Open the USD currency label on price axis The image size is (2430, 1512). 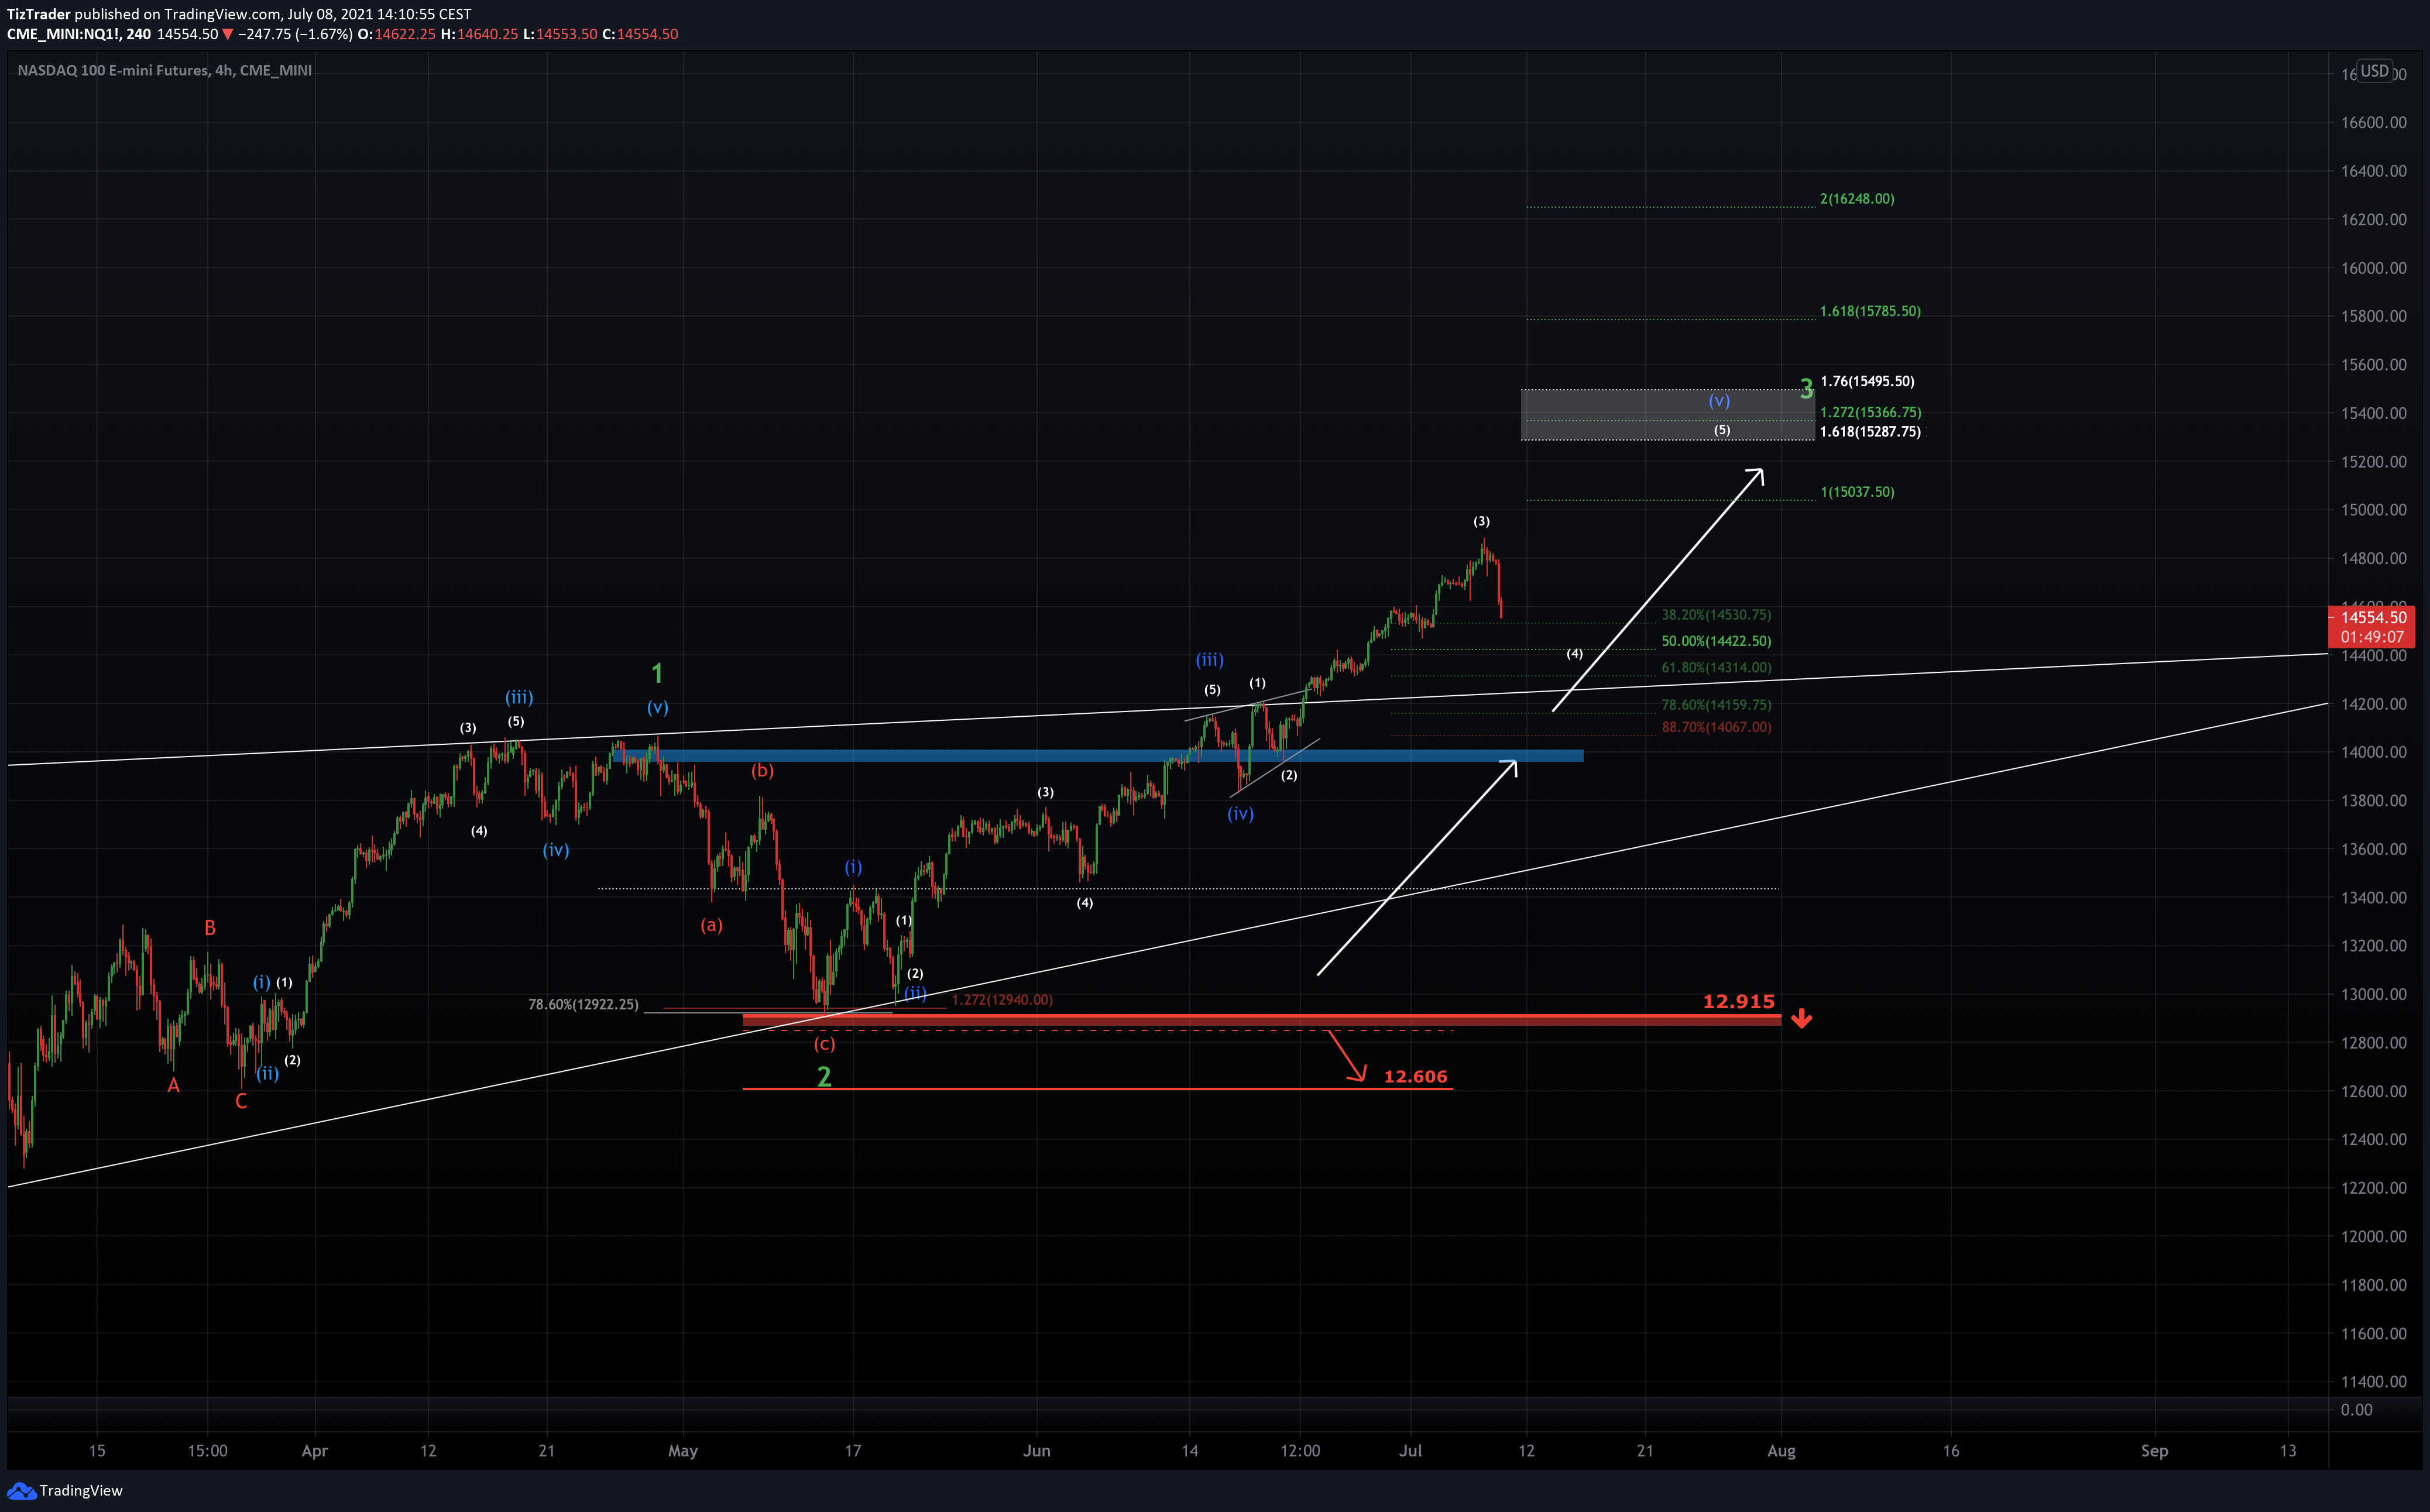(x=2374, y=71)
